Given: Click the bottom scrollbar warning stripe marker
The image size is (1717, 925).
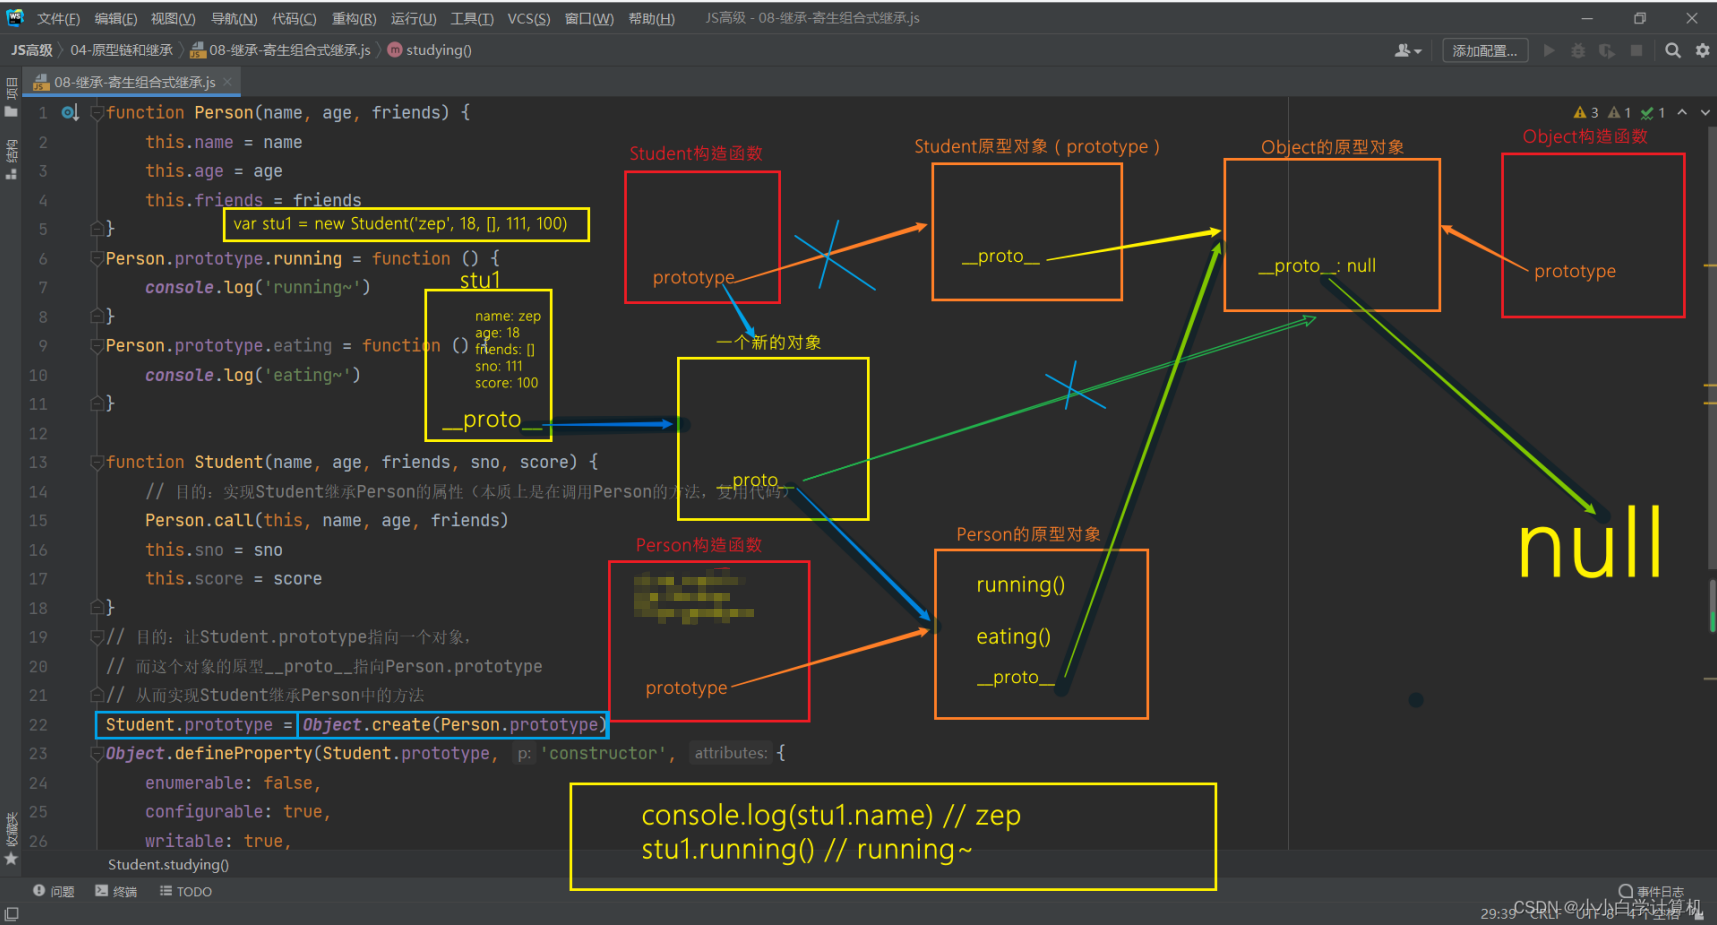Looking at the screenshot, I should pos(1710,679).
